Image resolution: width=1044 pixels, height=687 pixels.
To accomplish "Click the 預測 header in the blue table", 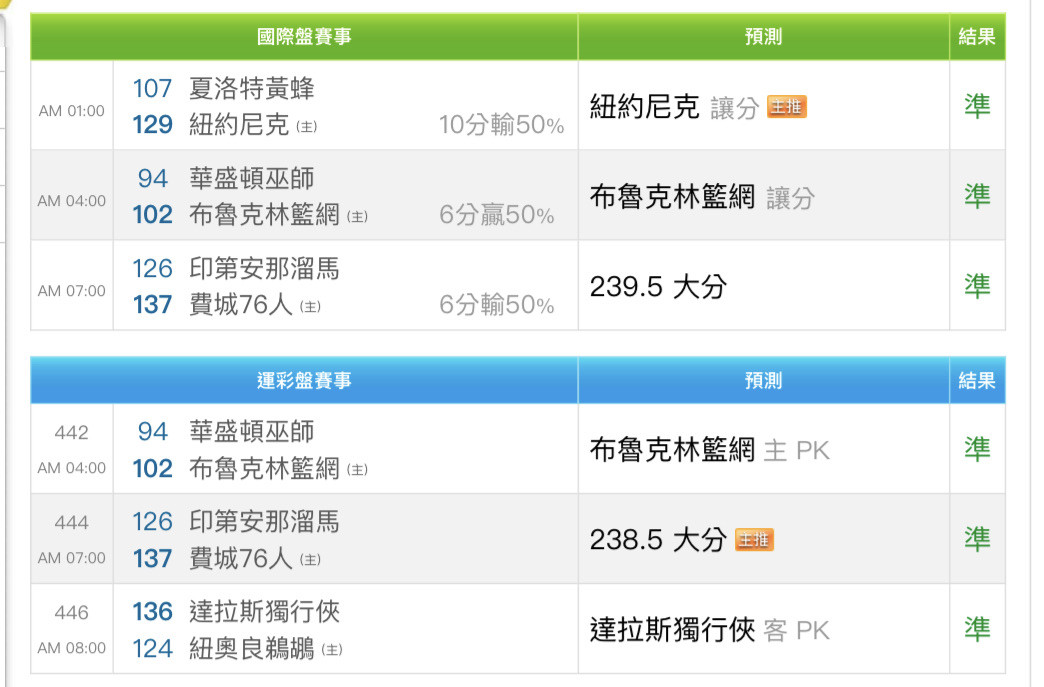I will click(763, 380).
